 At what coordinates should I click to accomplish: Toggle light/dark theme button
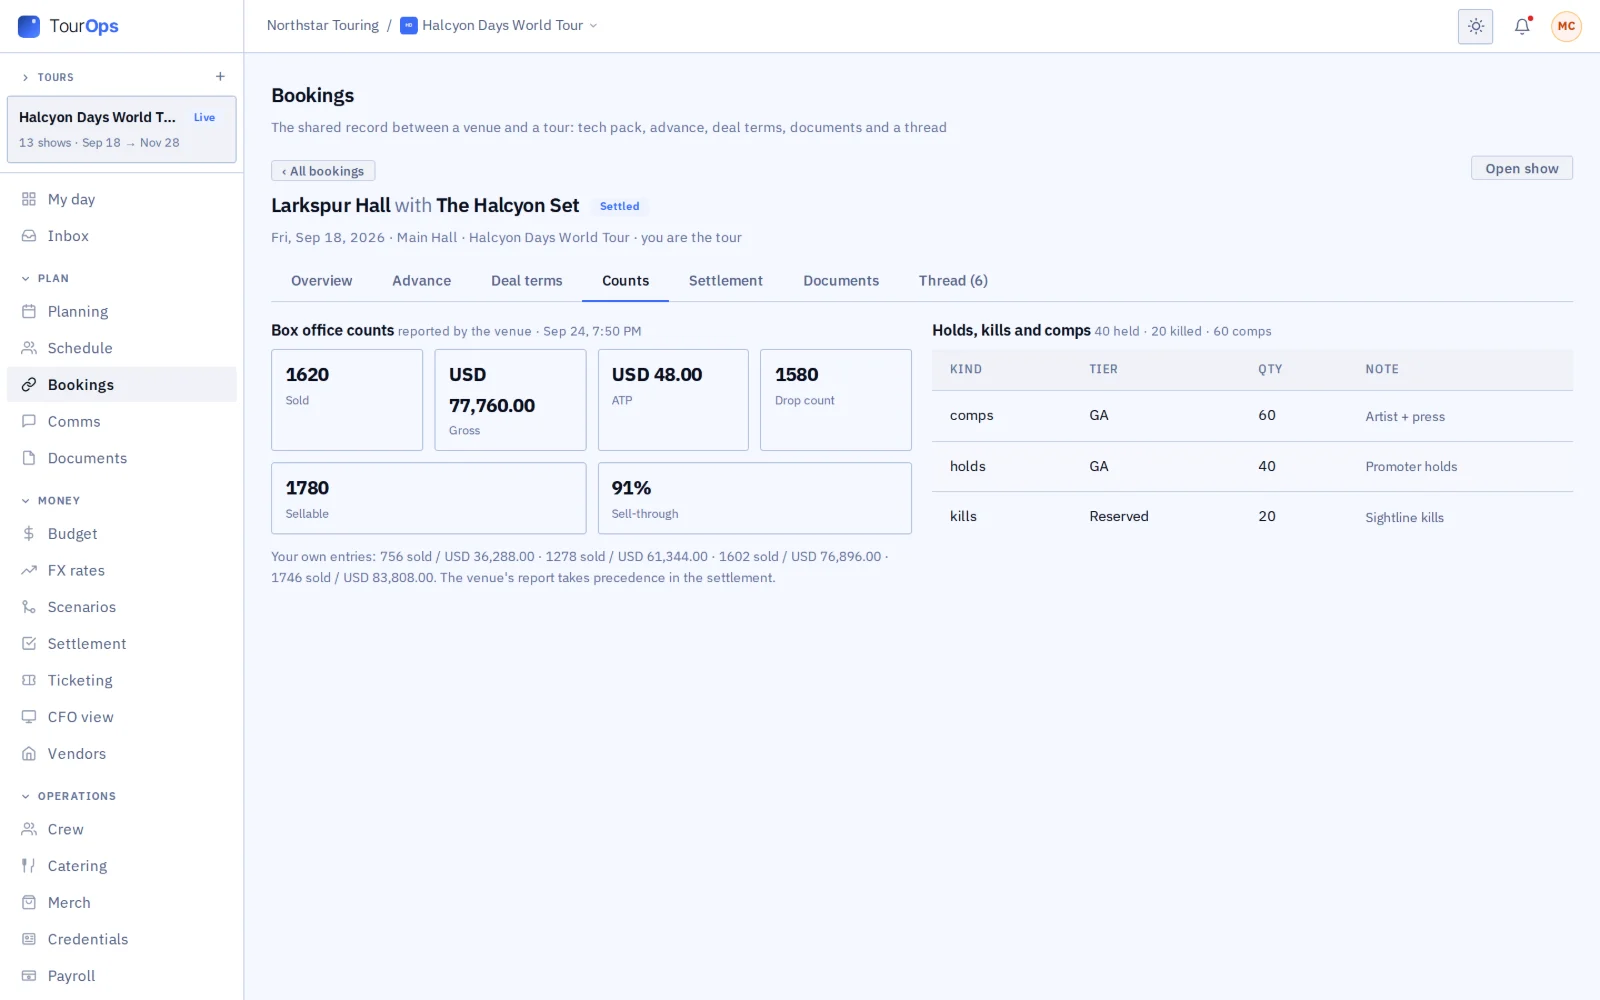click(1475, 26)
